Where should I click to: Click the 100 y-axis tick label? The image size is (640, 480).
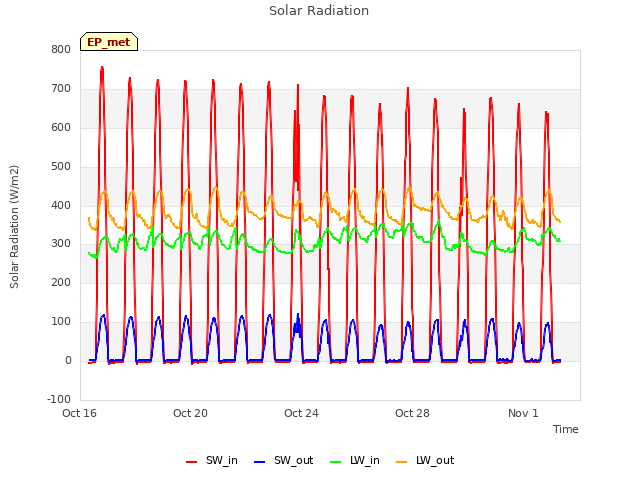point(61,322)
